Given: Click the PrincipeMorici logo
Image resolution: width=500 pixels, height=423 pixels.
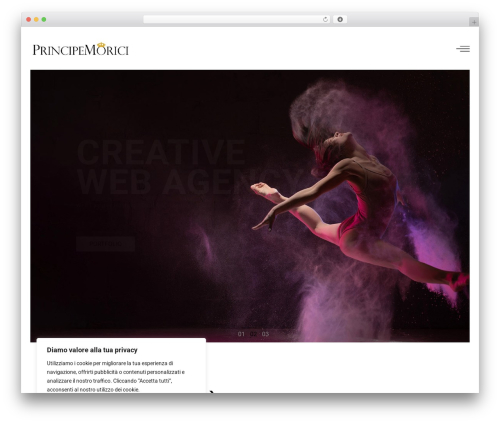Looking at the screenshot, I should click(x=80, y=49).
